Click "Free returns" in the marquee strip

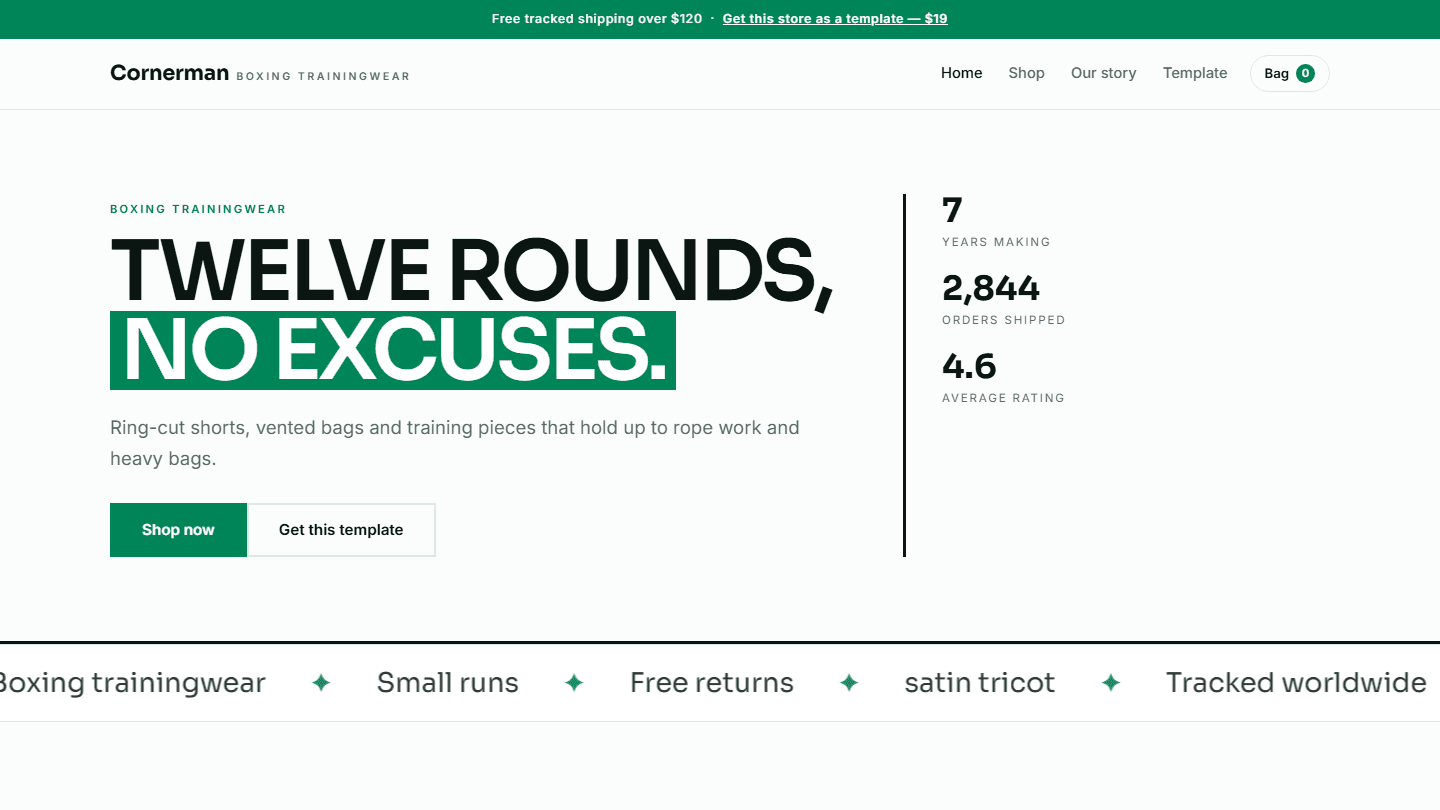pos(712,683)
